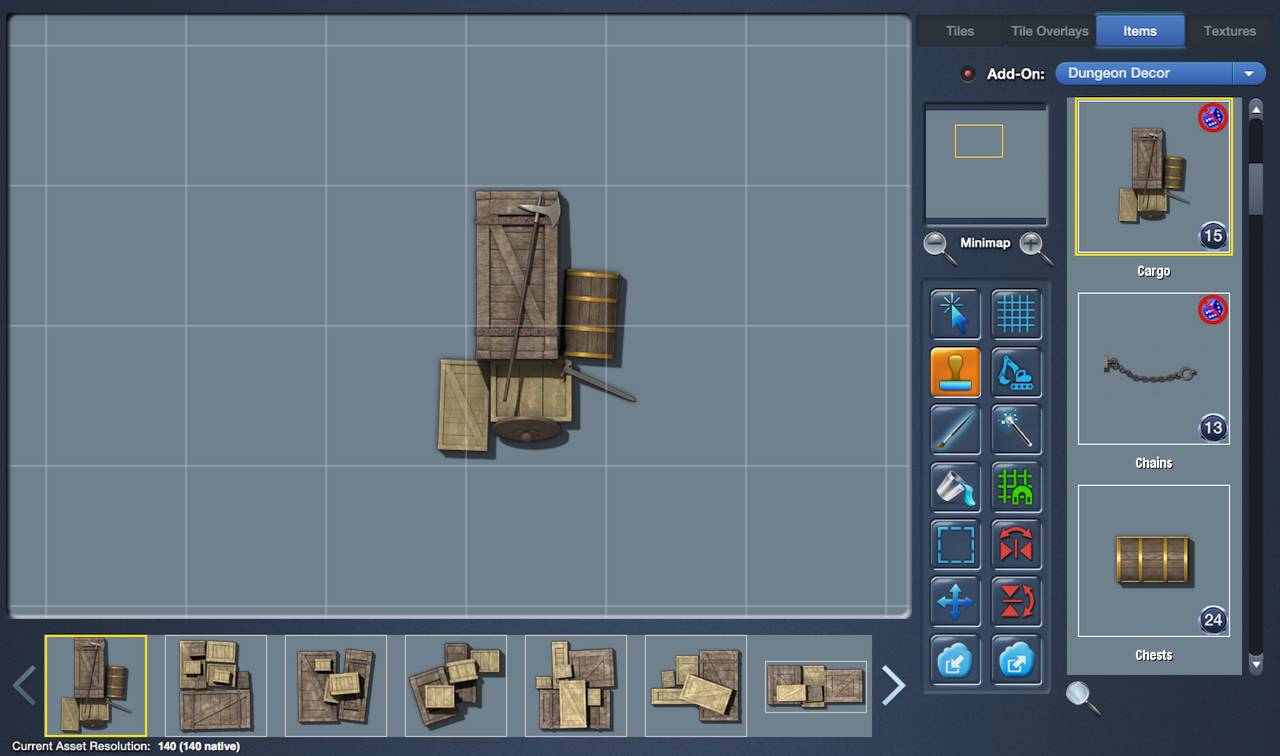The width and height of the screenshot is (1280, 756).
Task: Click the cloud export icon
Action: [1016, 659]
